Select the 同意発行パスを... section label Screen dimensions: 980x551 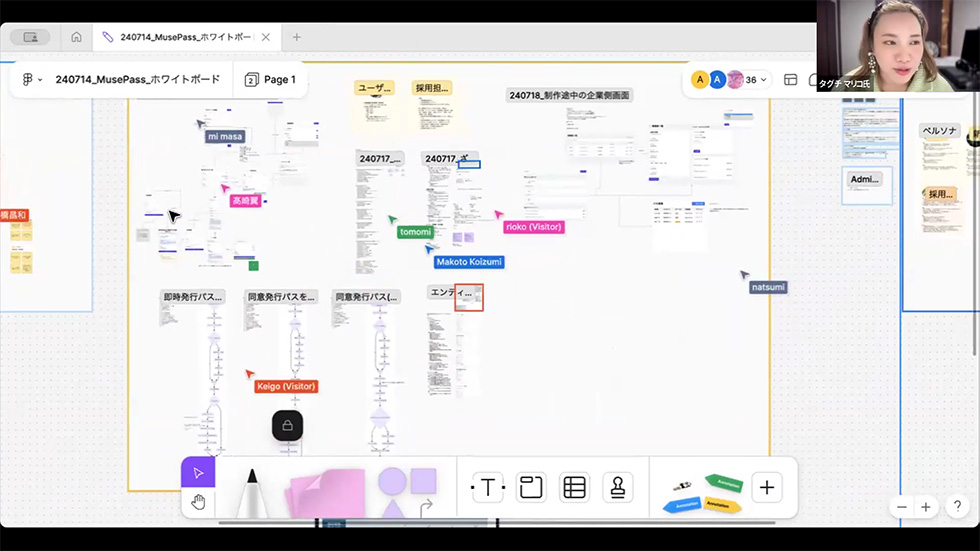tap(281, 297)
